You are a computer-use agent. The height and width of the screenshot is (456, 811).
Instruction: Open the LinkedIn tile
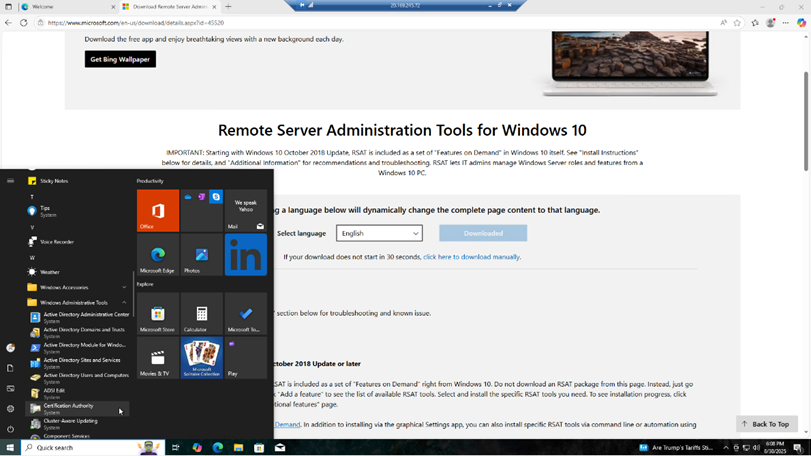point(245,255)
